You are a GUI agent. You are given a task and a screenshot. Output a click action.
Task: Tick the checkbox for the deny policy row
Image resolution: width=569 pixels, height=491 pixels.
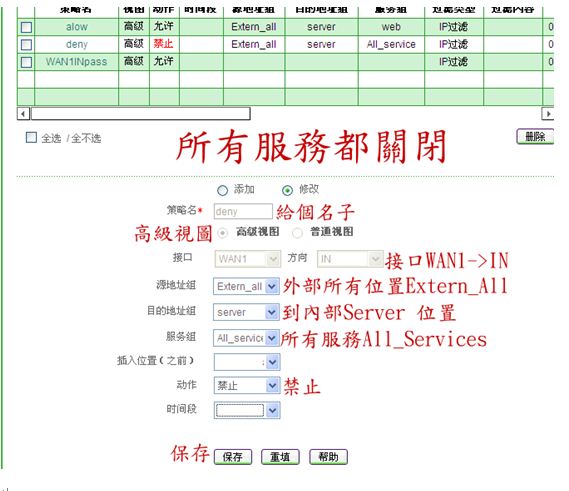pos(26,45)
